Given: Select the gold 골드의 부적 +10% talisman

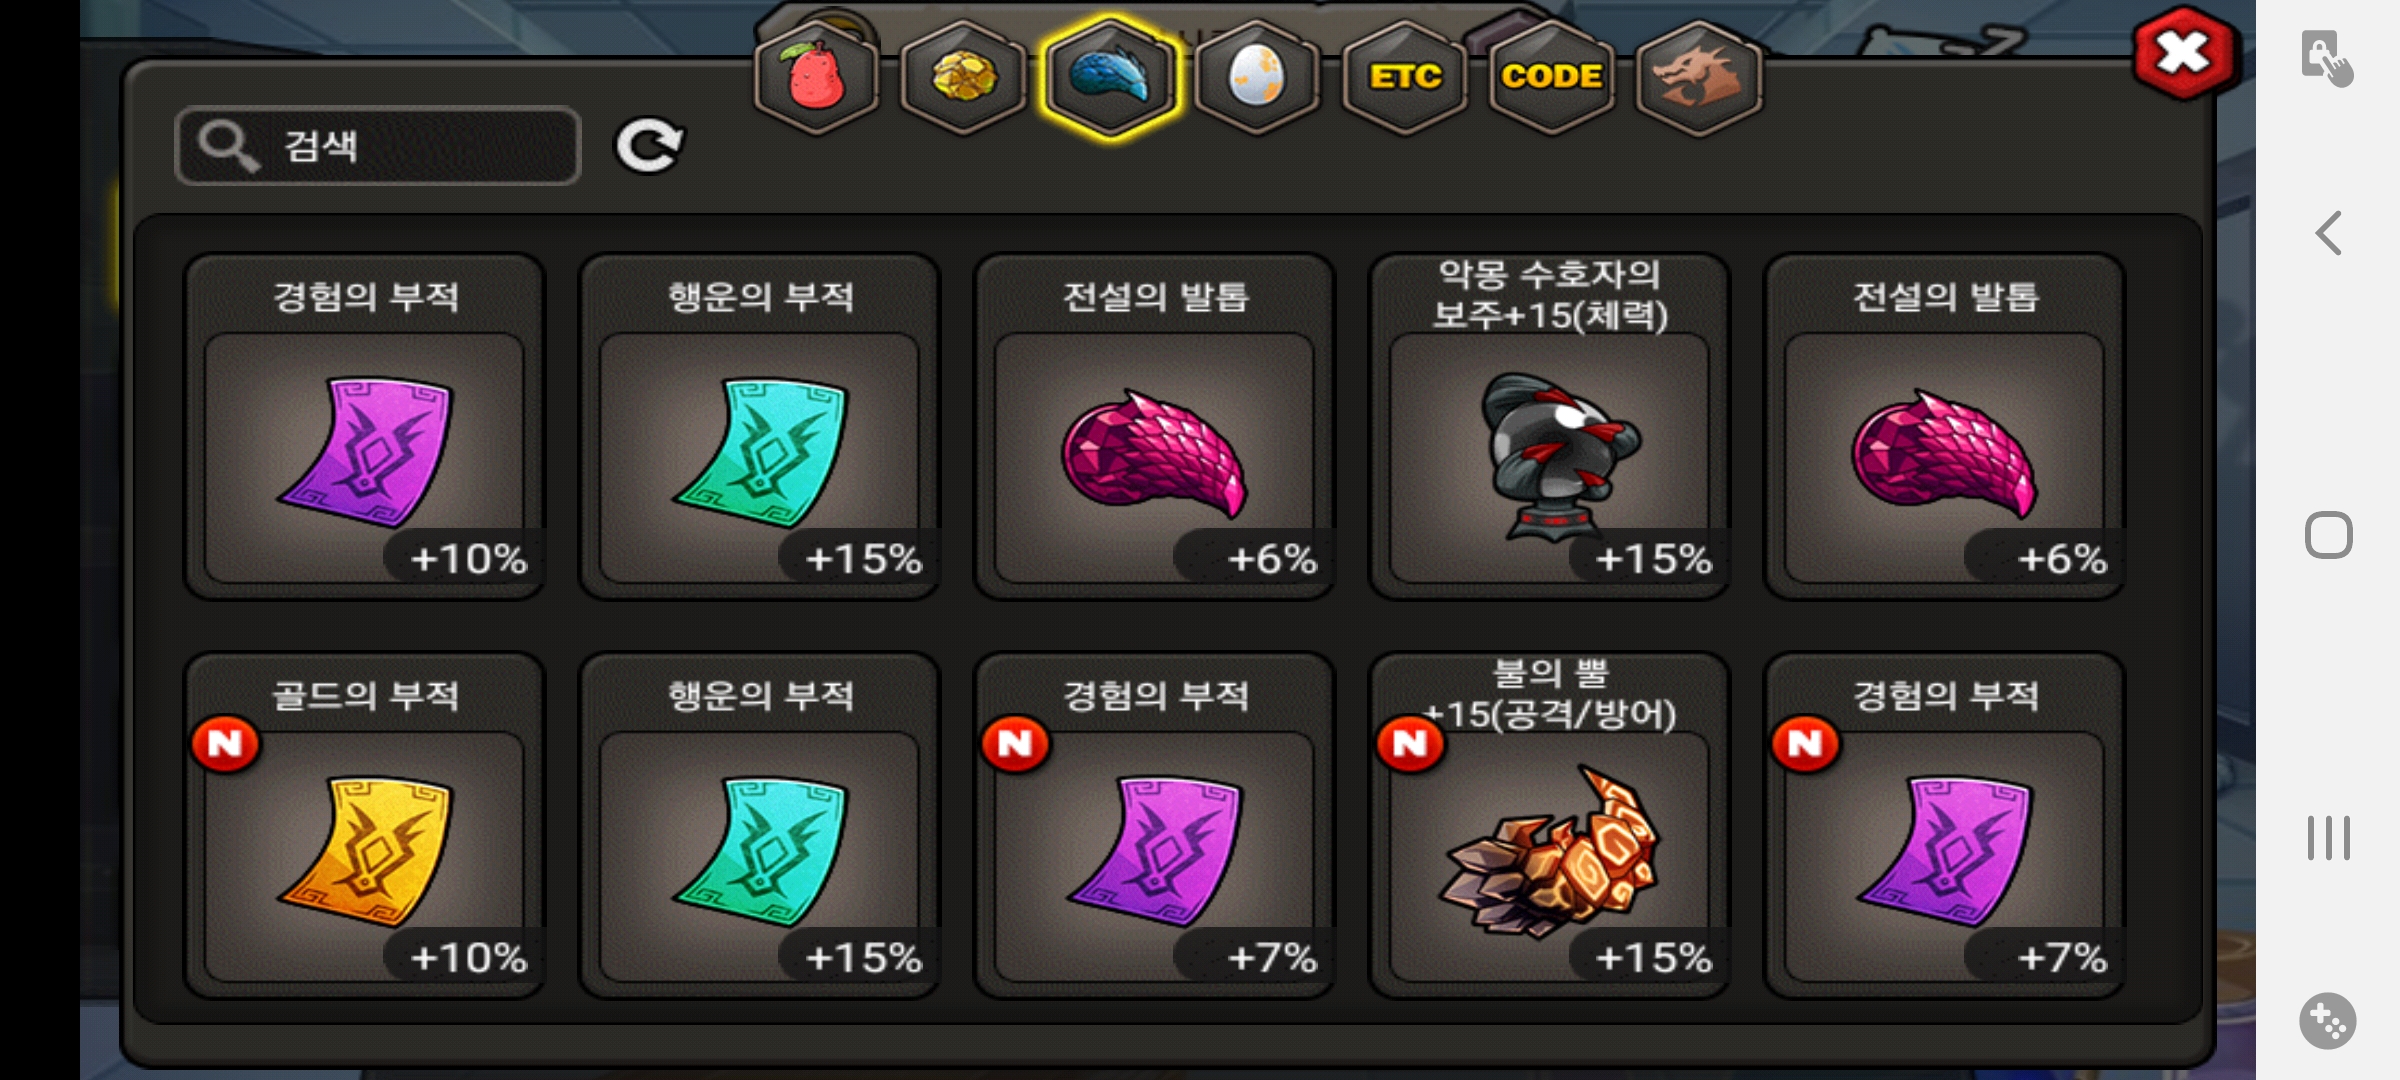Looking at the screenshot, I should 365,826.
